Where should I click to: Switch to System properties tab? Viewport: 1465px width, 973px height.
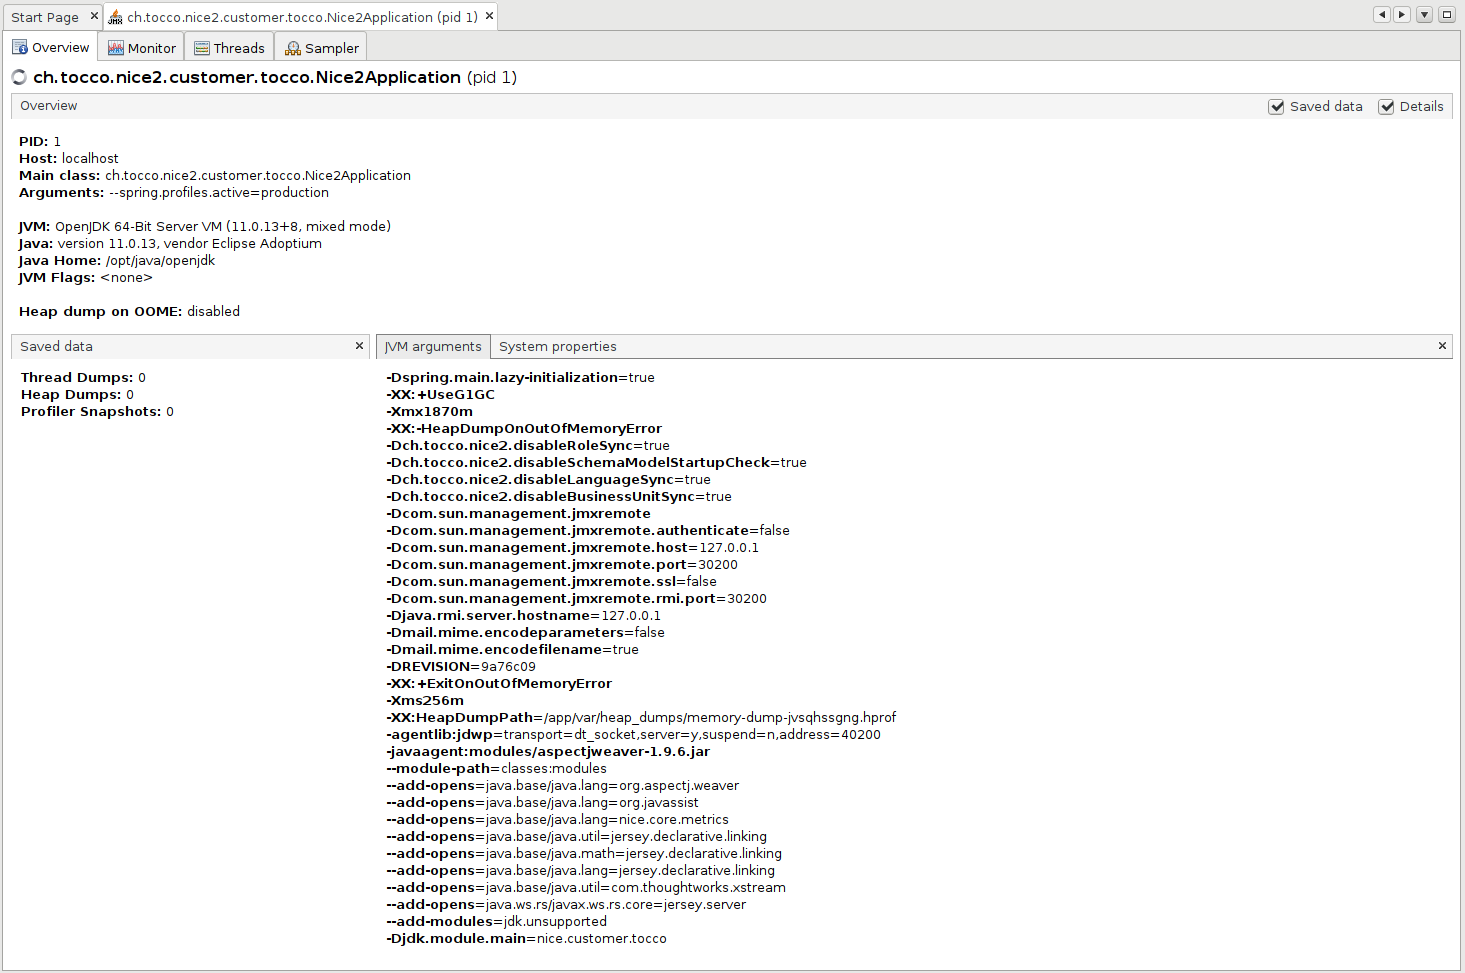point(557,346)
